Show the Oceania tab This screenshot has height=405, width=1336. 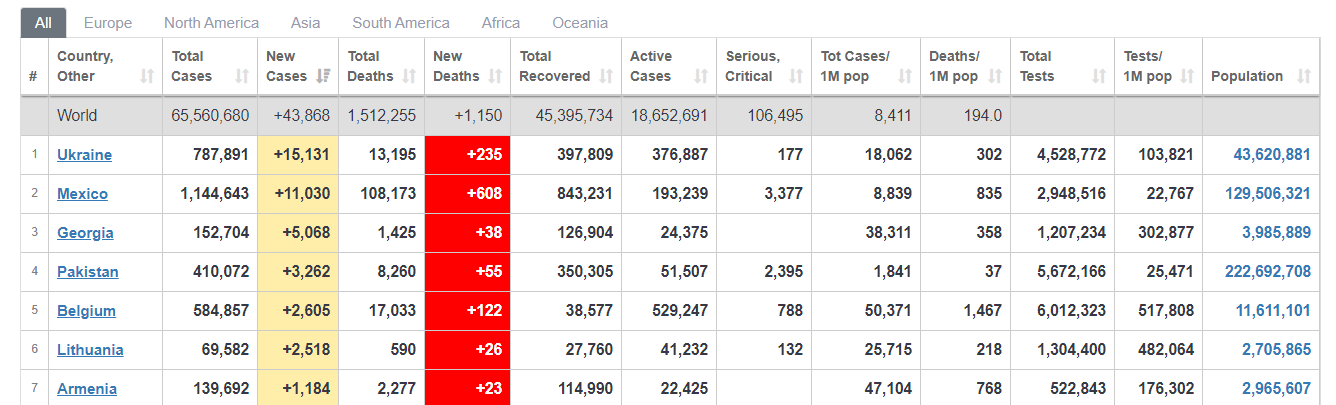[580, 23]
